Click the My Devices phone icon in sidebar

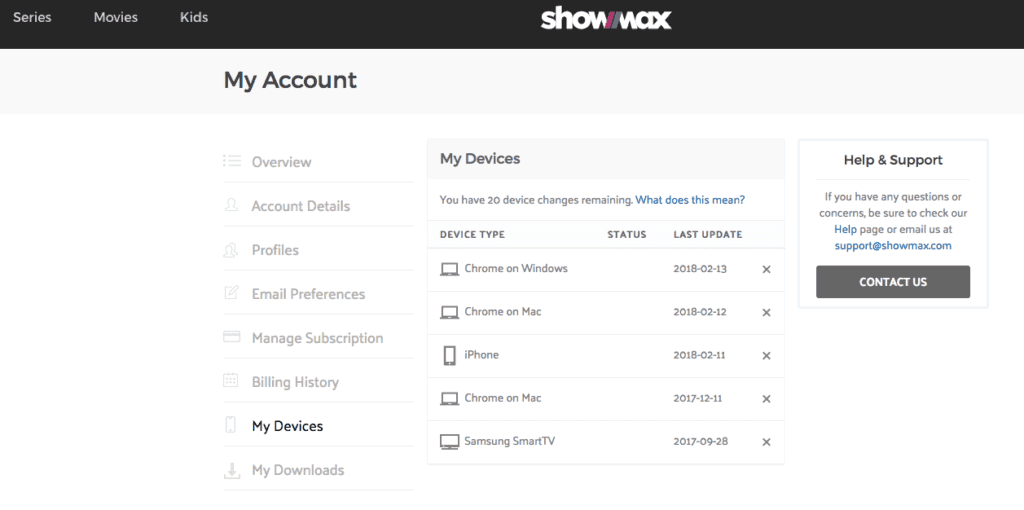pyautogui.click(x=231, y=425)
